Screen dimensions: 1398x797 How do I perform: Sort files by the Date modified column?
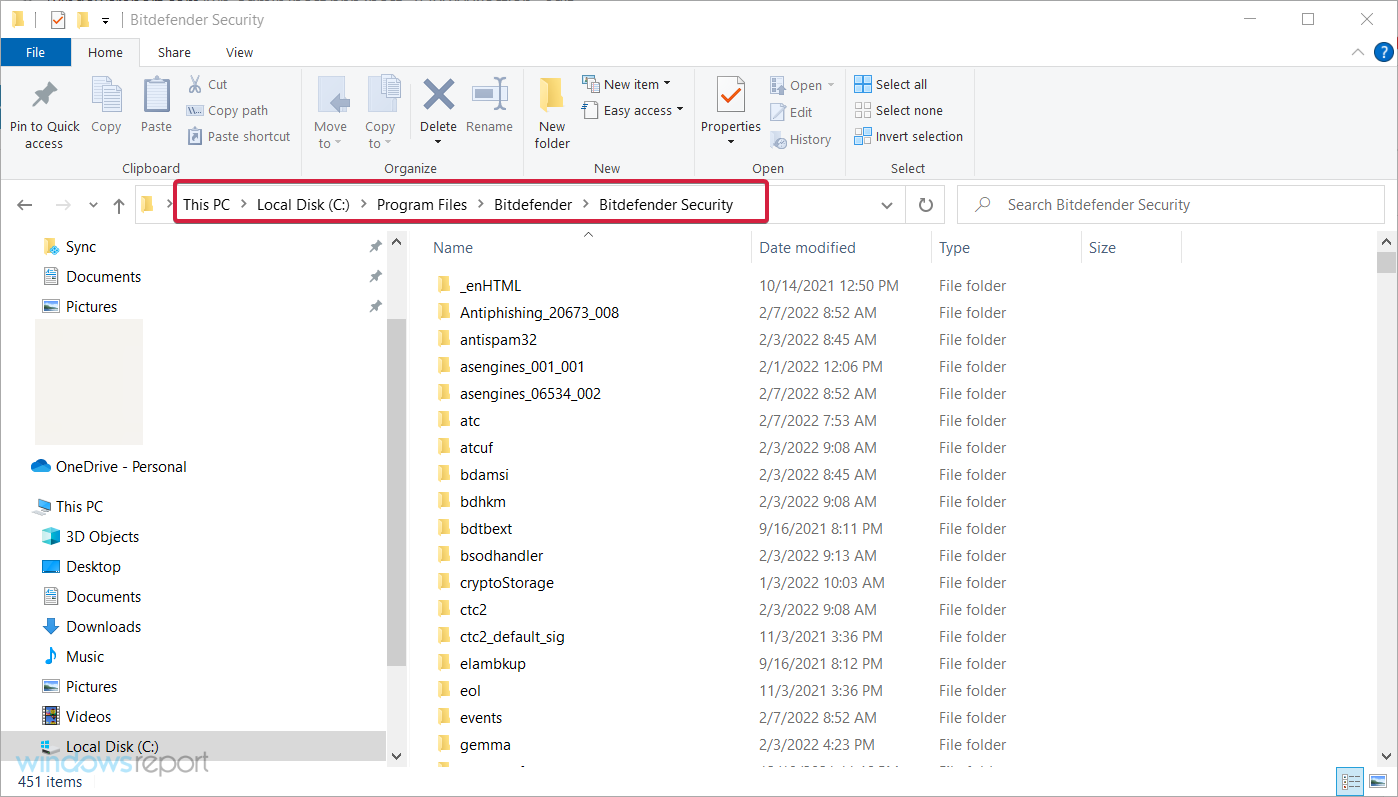click(840, 247)
